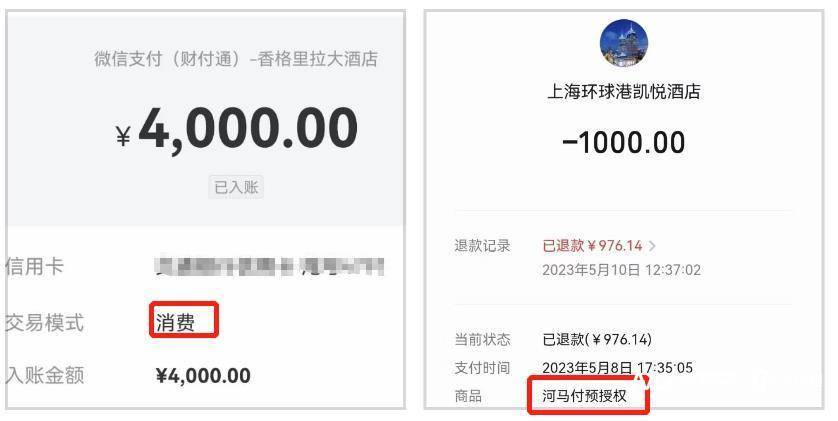The width and height of the screenshot is (838, 421).
Task: Click the 信用卡 row label
Action: [34, 266]
